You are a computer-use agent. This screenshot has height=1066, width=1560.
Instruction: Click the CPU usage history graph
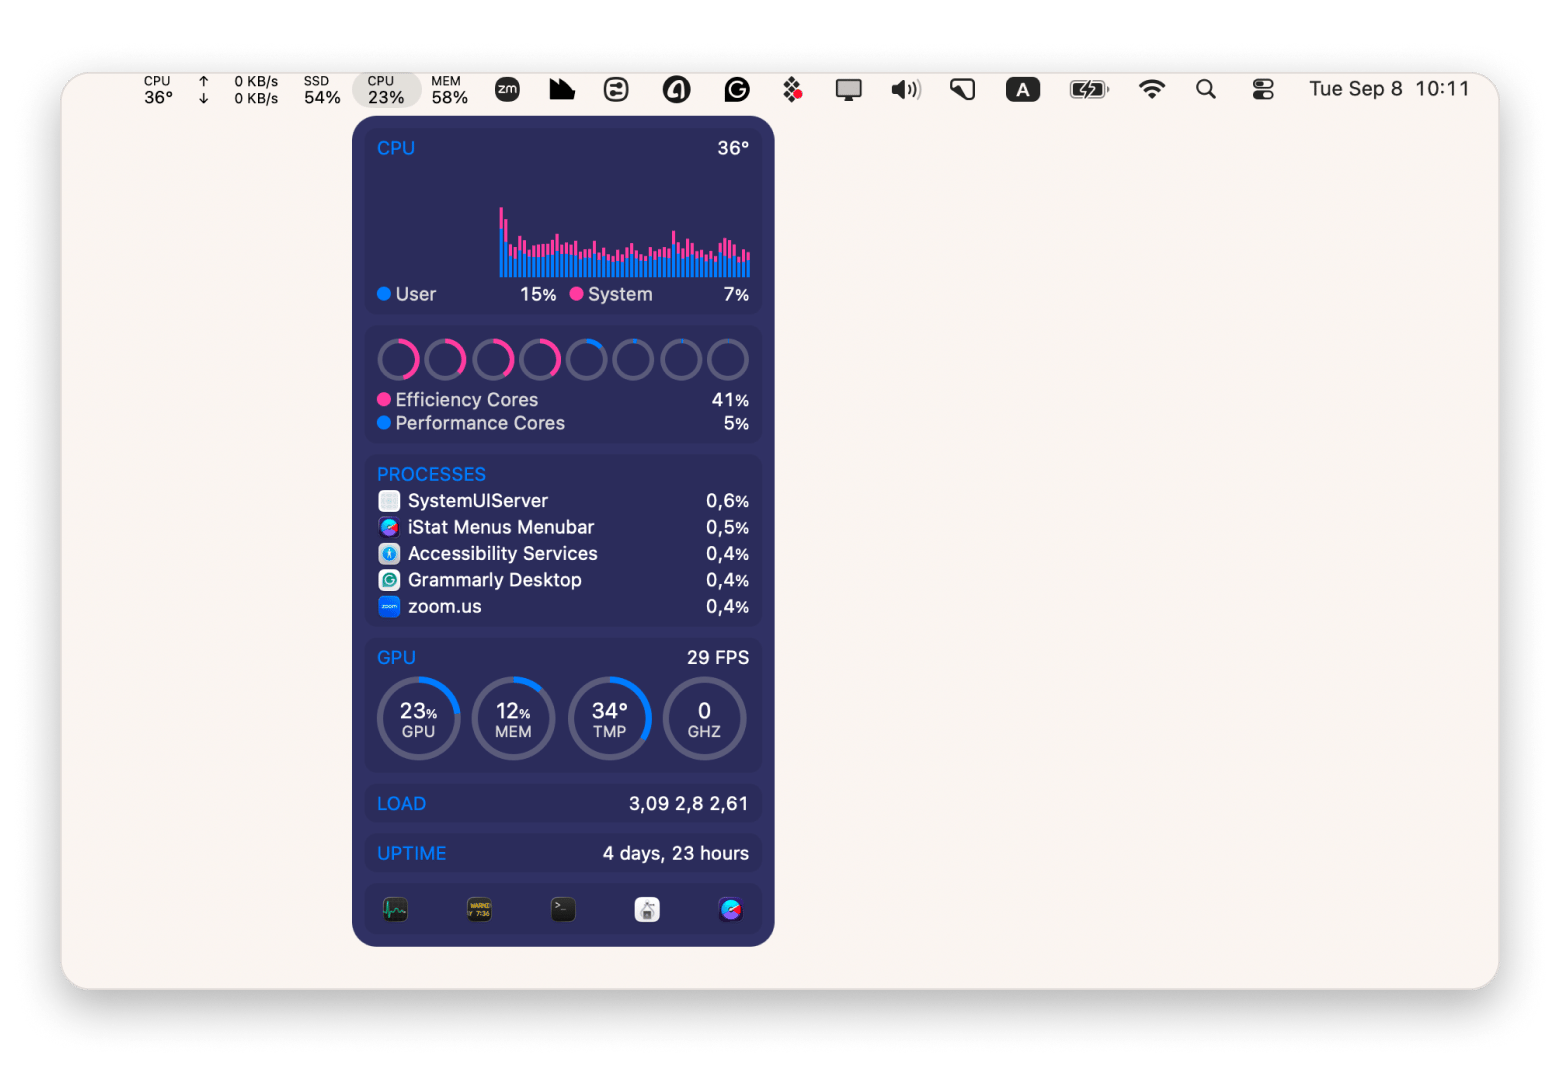click(x=624, y=241)
